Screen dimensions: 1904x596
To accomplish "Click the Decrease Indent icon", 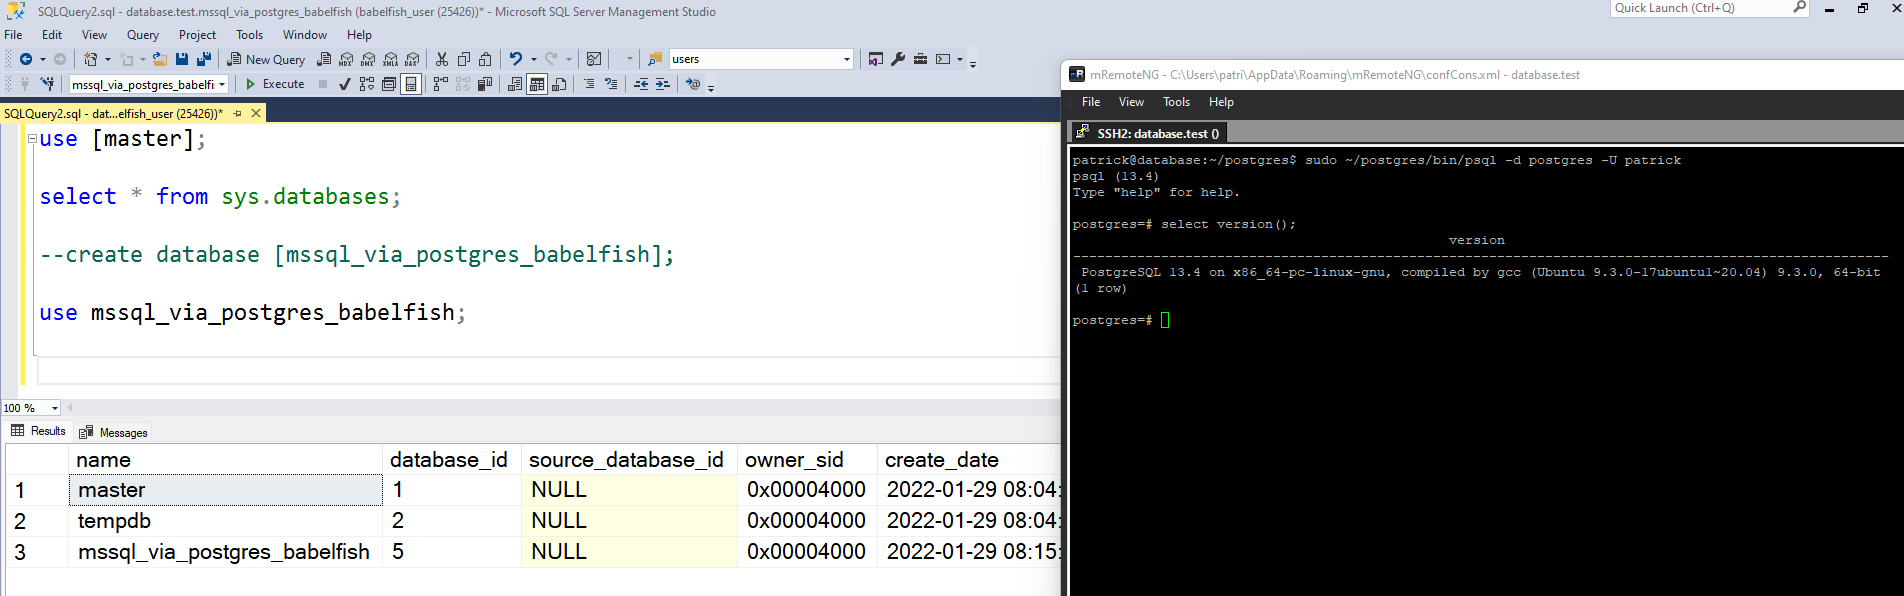I will pos(641,84).
